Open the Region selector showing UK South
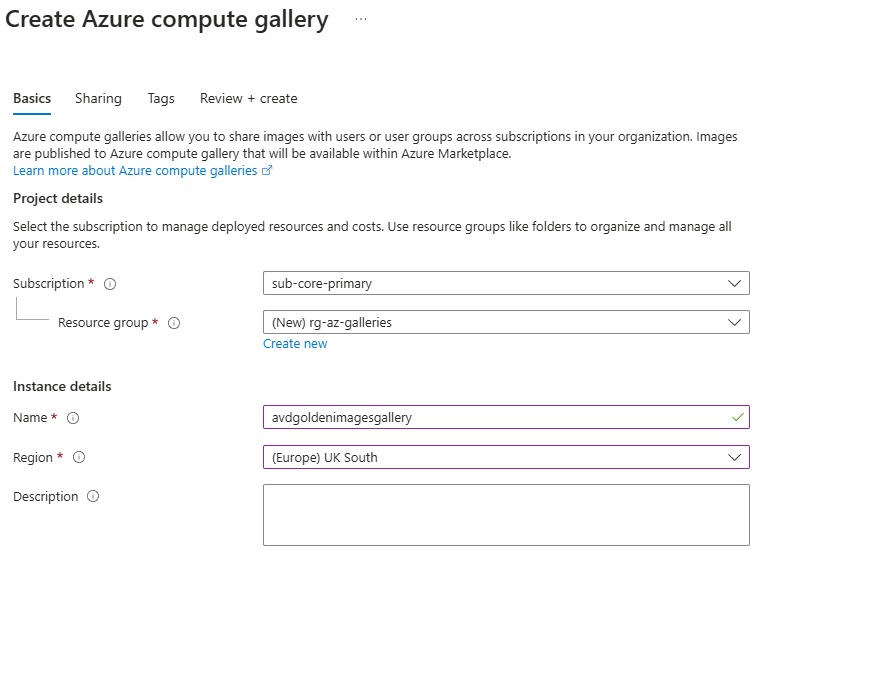 tap(733, 457)
